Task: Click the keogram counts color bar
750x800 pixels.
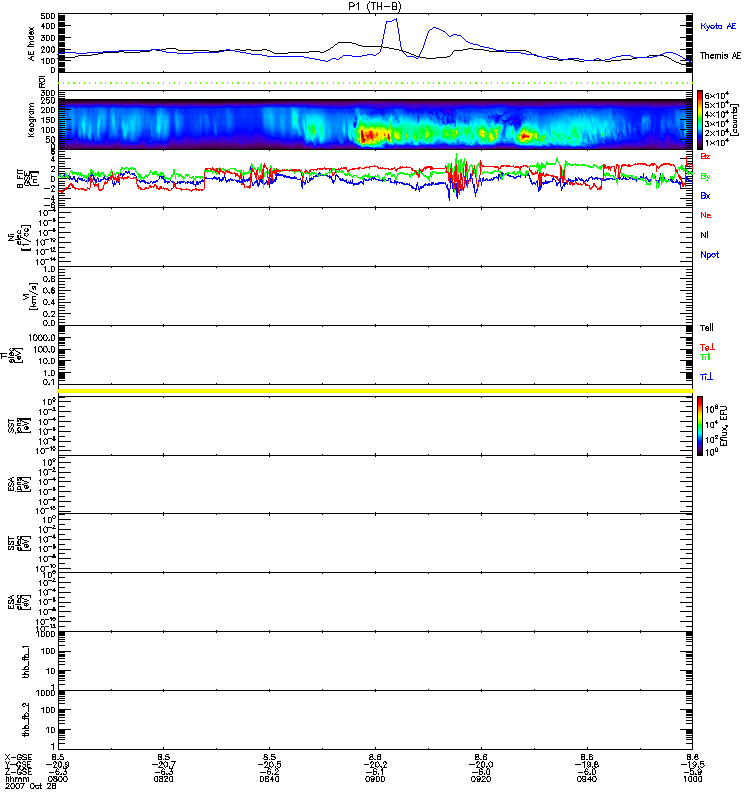Action: [700, 120]
